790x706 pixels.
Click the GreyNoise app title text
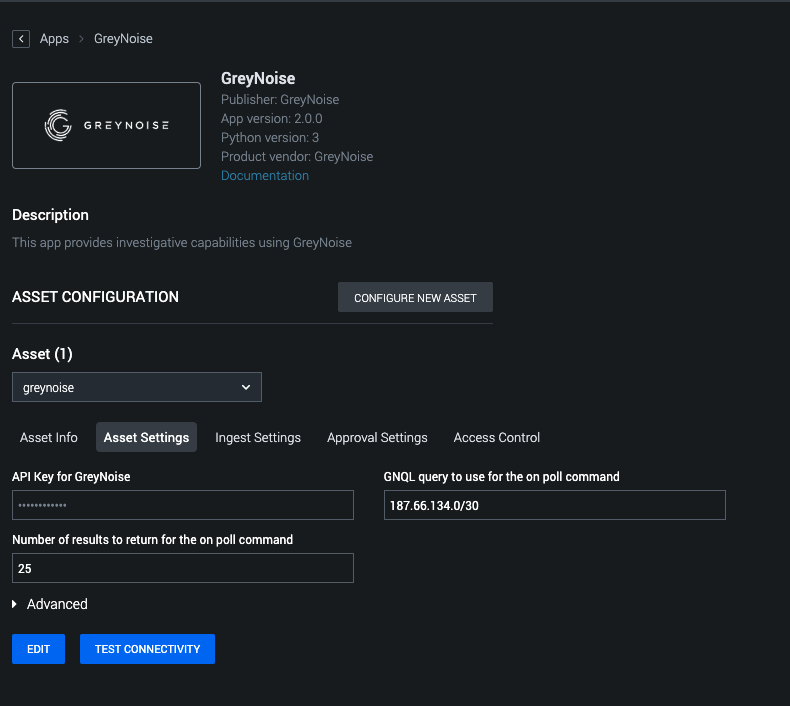coord(258,79)
